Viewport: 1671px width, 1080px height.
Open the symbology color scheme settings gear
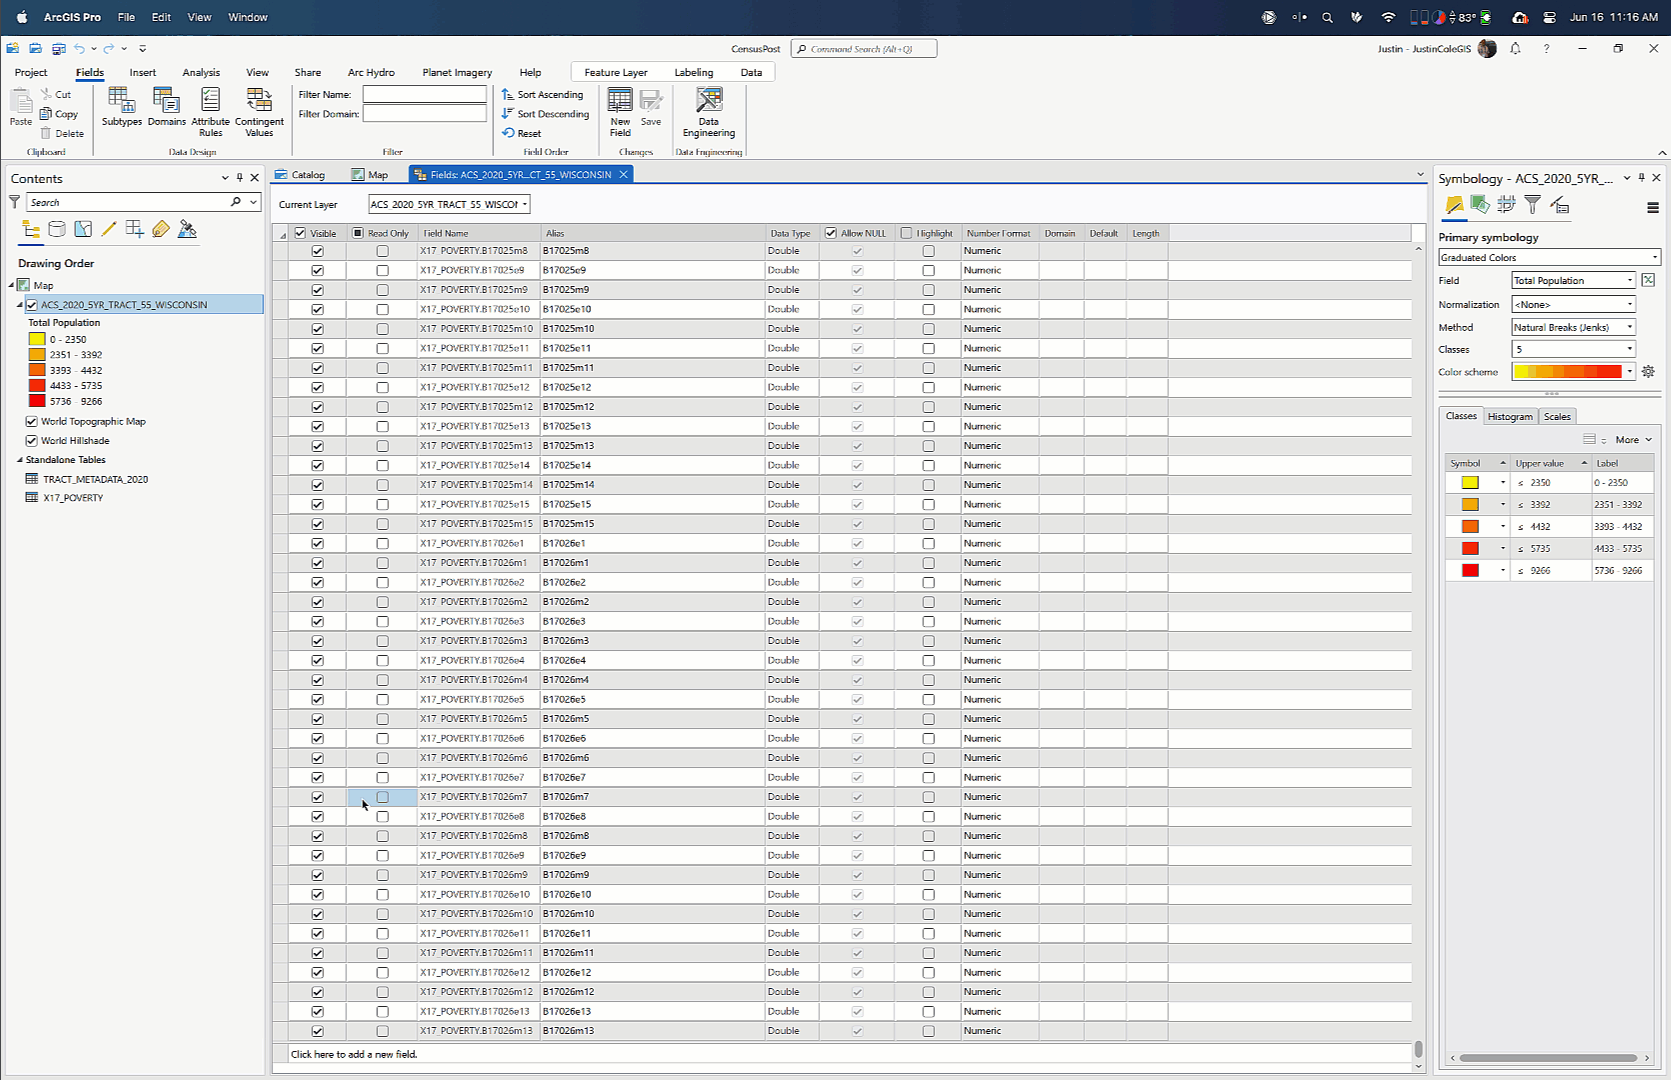point(1648,372)
